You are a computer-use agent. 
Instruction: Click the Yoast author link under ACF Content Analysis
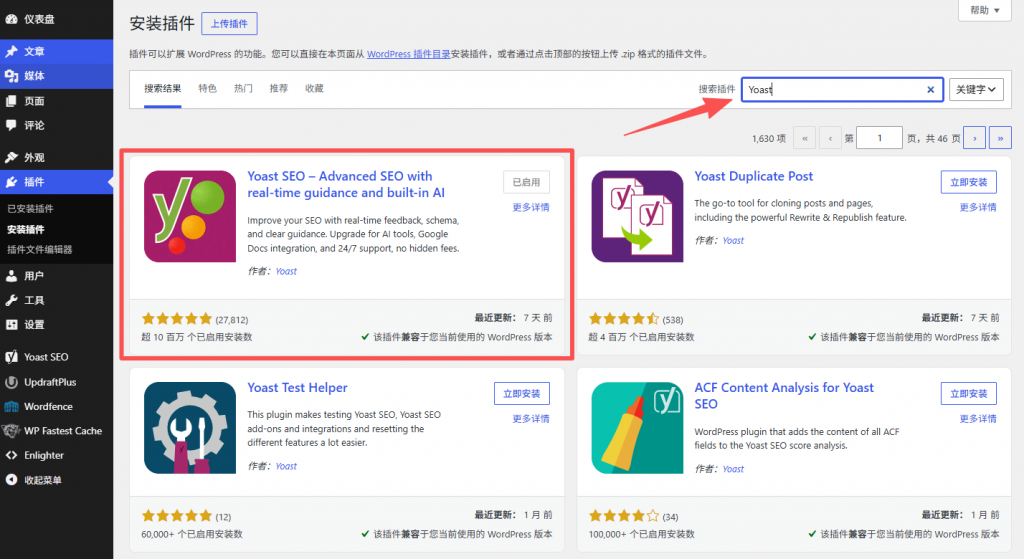pyautogui.click(x=733, y=469)
